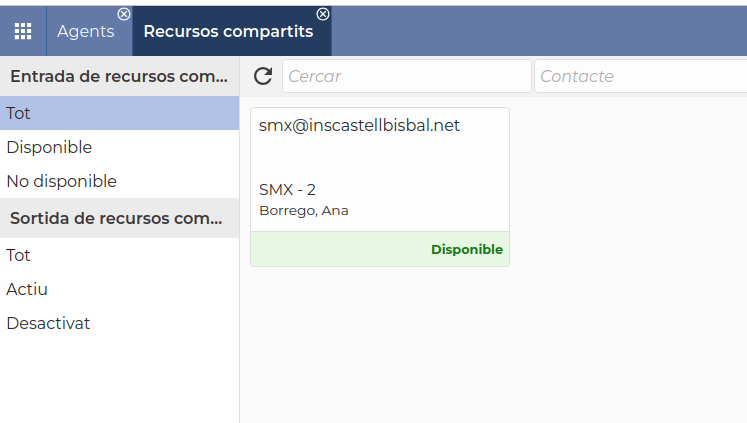The width and height of the screenshot is (747, 423).
Task: Click the green Disponible status bar
Action: (380, 249)
